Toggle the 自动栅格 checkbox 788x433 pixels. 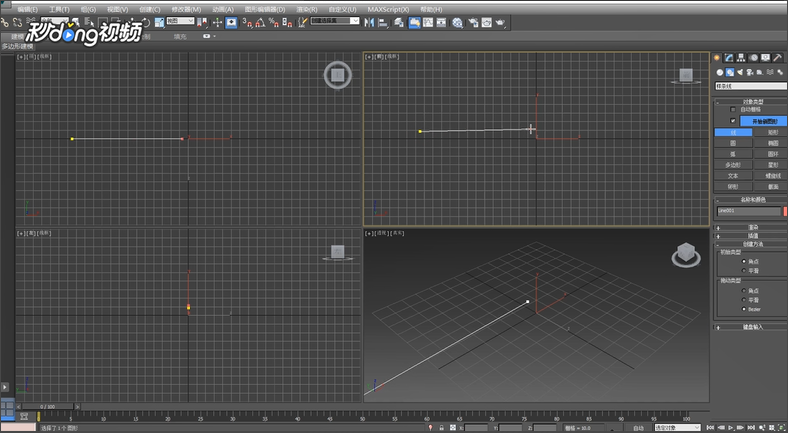(733, 110)
